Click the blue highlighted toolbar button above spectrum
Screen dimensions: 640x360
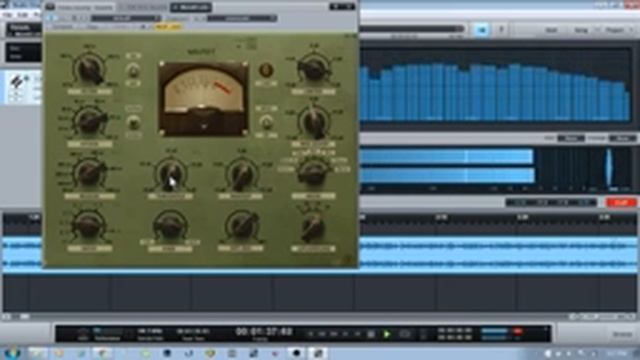click(x=482, y=30)
